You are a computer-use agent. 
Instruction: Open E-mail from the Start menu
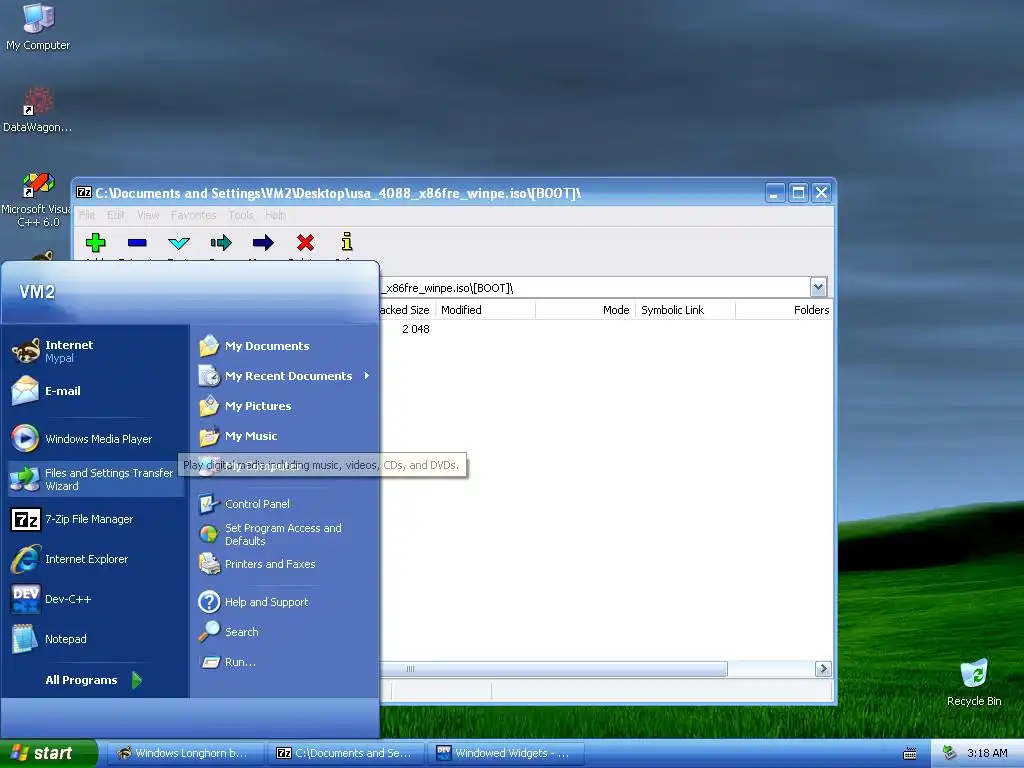[96, 391]
